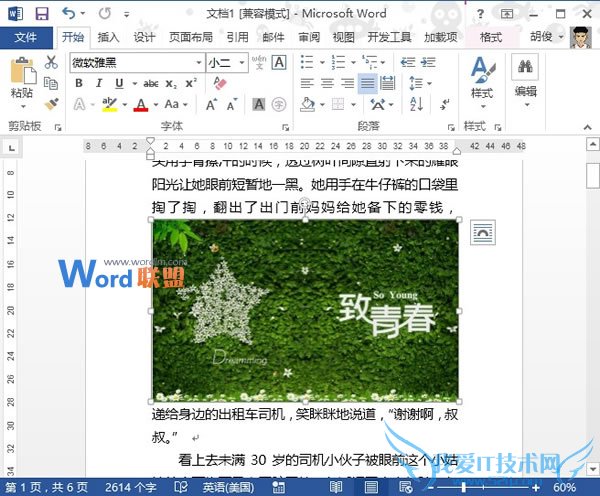Screen dimensions: 600x496
Task: Click the Clear Formatting eraser icon
Action: 220,83
